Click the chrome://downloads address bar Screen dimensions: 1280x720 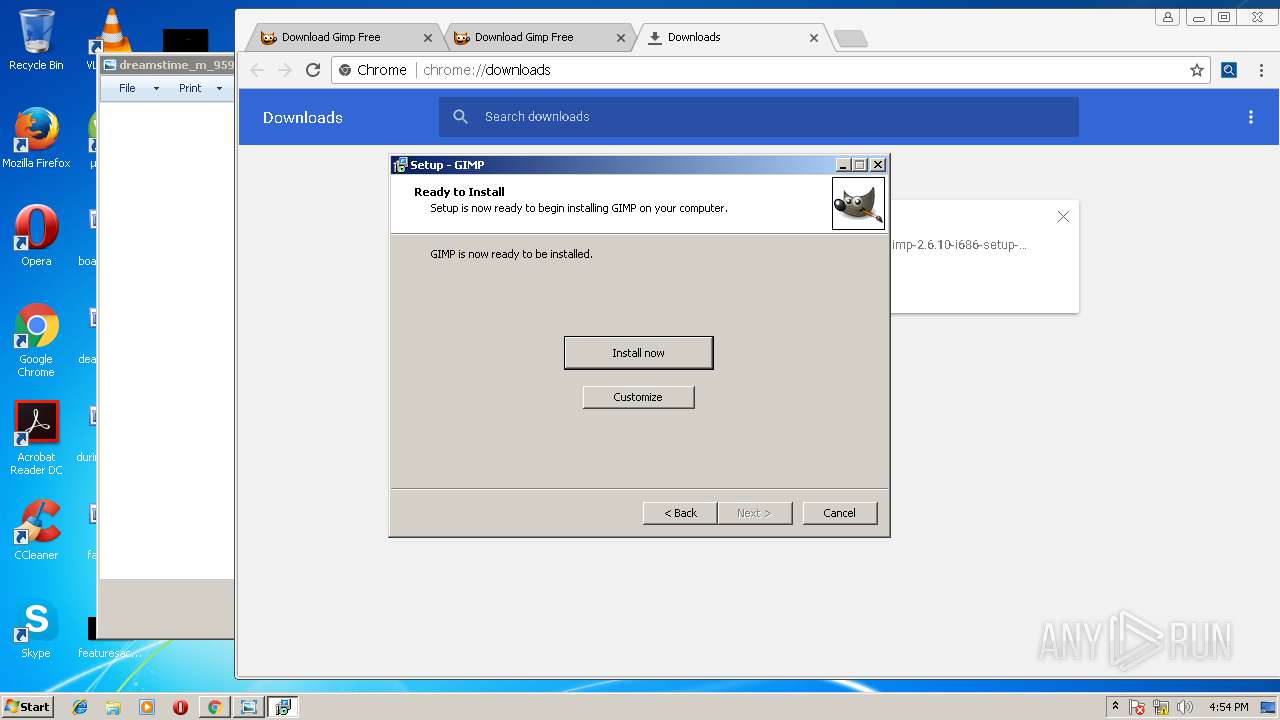coord(770,70)
